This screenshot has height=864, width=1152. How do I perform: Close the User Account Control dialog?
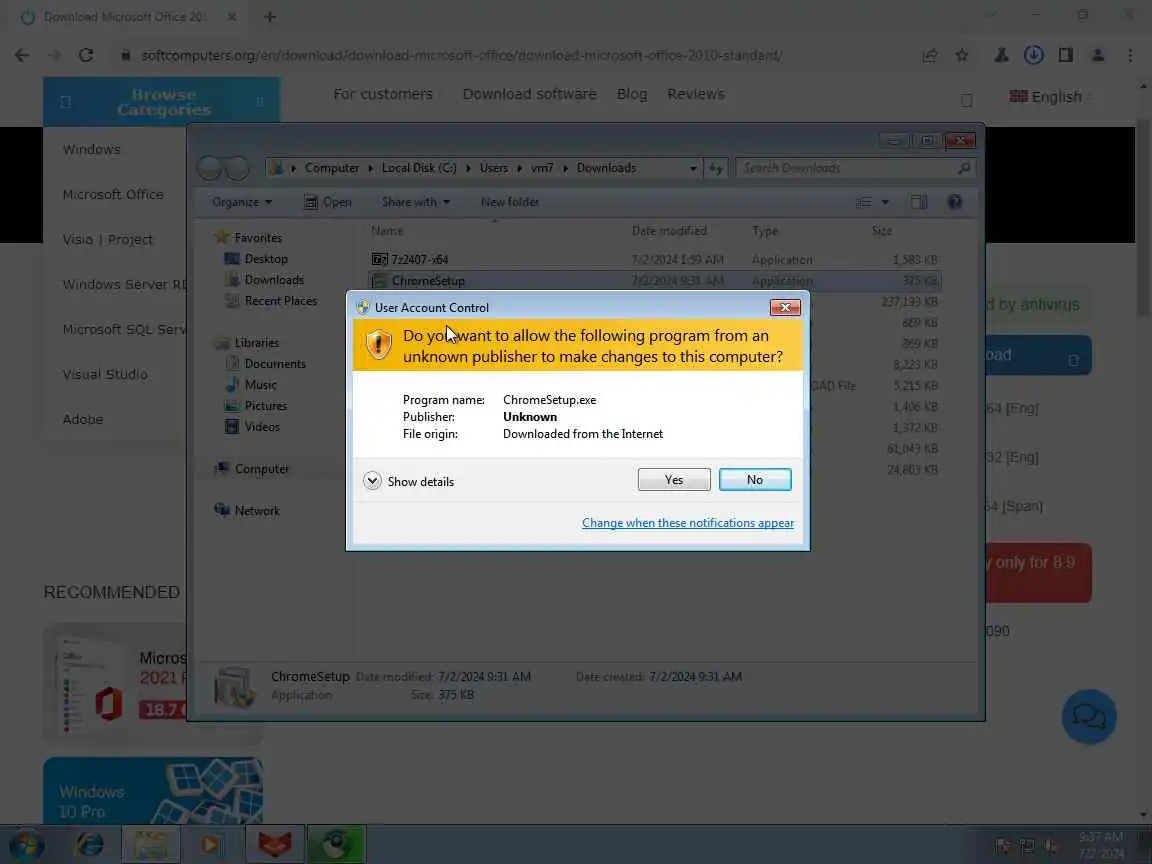785,307
